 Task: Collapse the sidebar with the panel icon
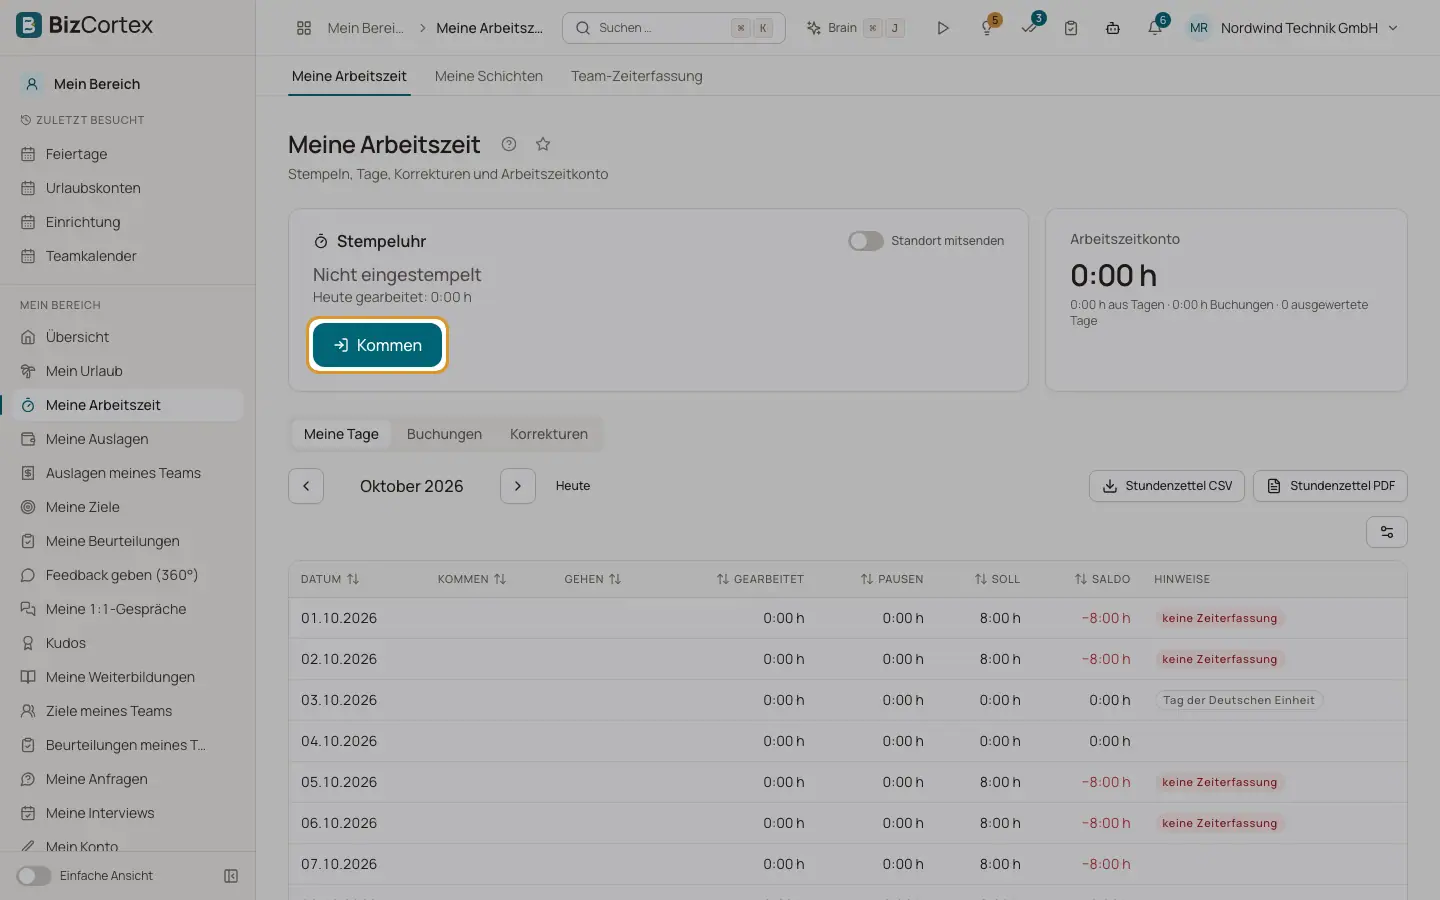(x=231, y=876)
